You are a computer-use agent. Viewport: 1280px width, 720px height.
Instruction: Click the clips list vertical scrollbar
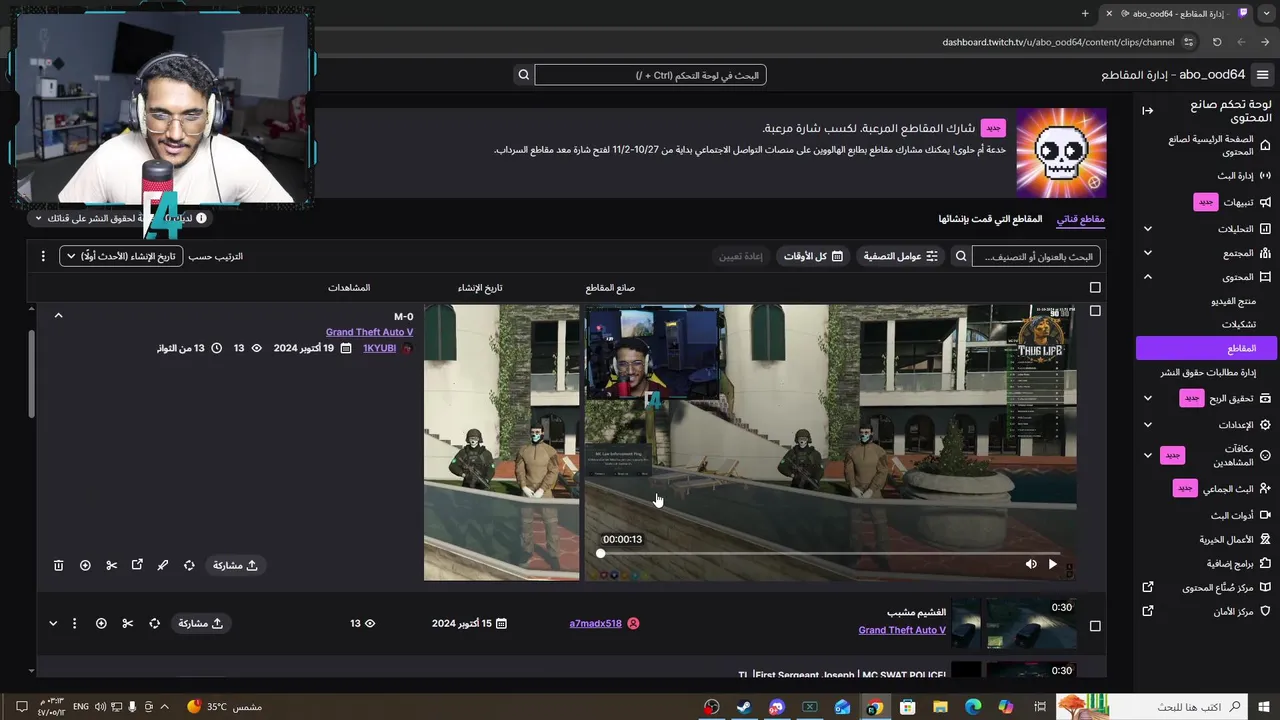[x=31, y=375]
